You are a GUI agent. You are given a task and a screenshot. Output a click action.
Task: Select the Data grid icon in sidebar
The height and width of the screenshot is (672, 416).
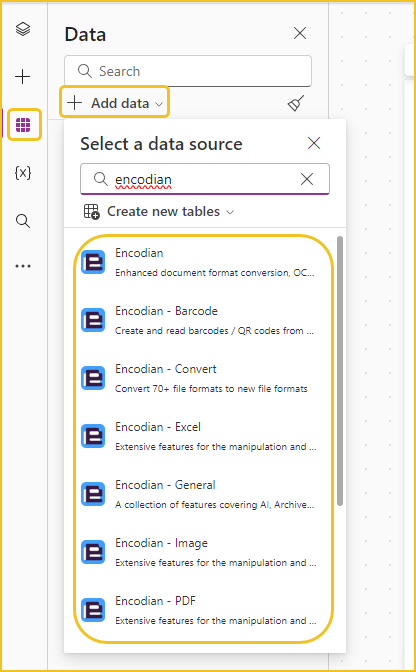[23, 125]
